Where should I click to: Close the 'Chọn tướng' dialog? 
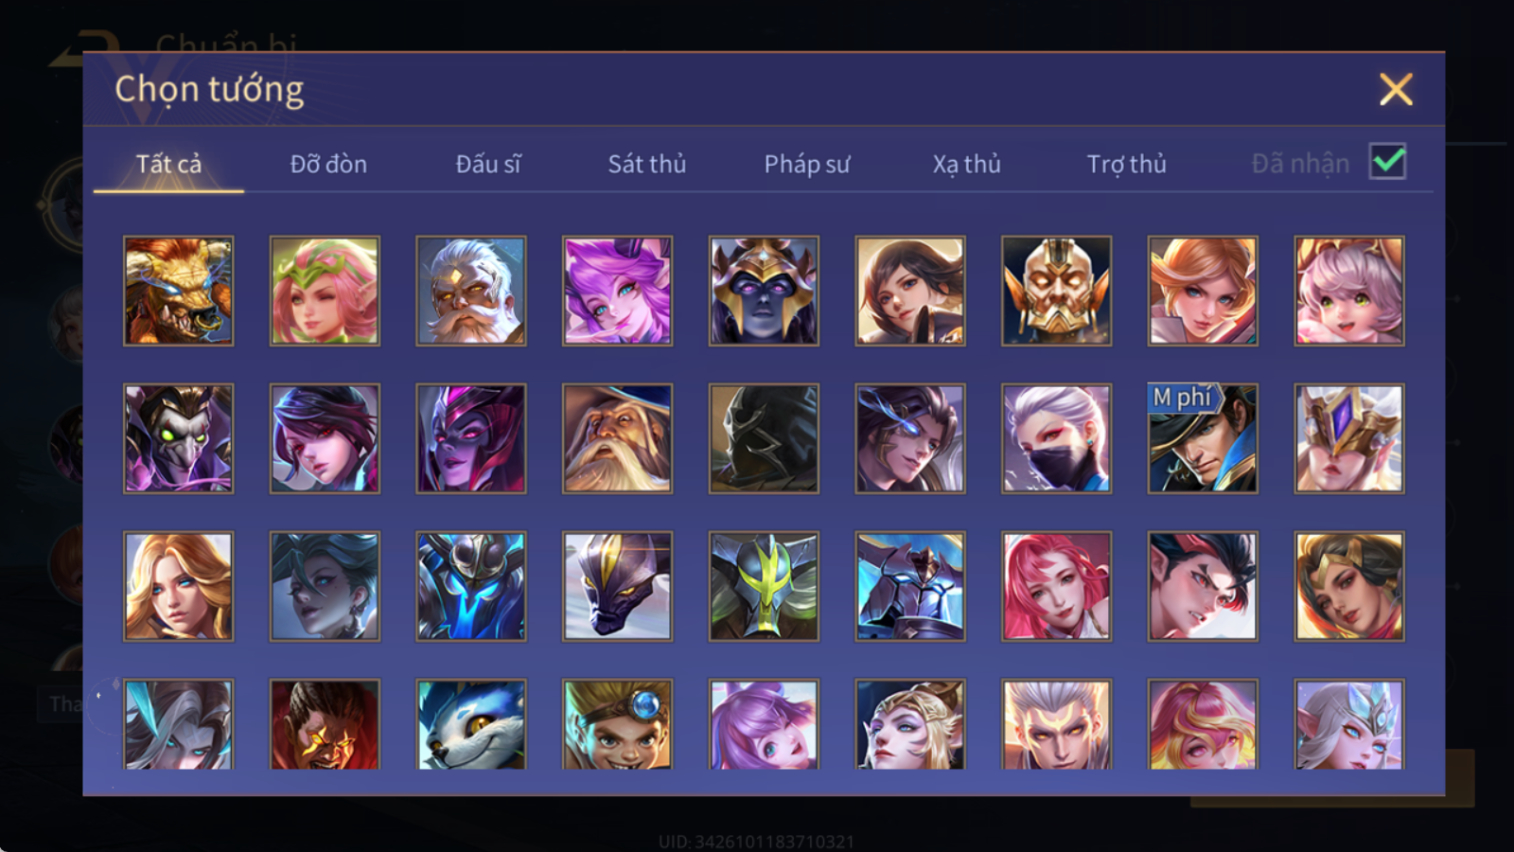(x=1396, y=90)
